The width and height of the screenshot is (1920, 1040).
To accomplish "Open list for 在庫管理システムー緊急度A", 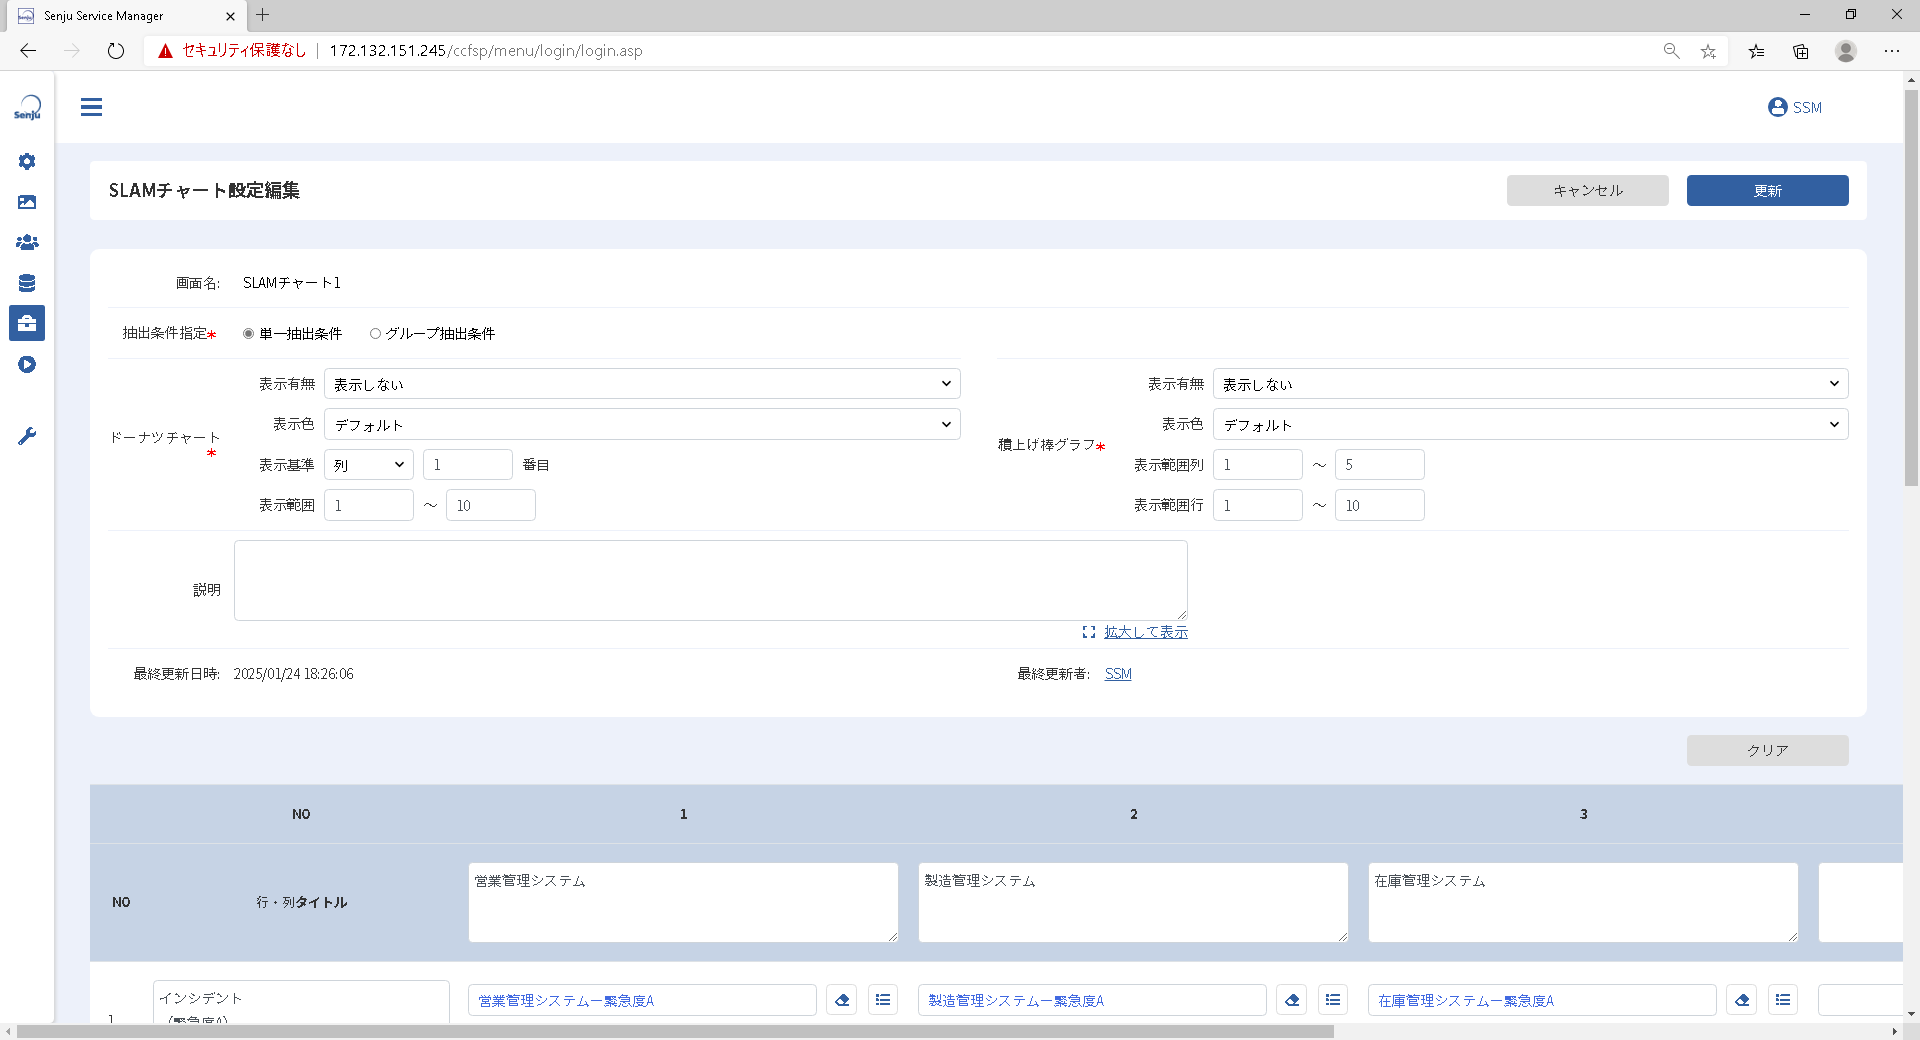I will tap(1783, 1000).
